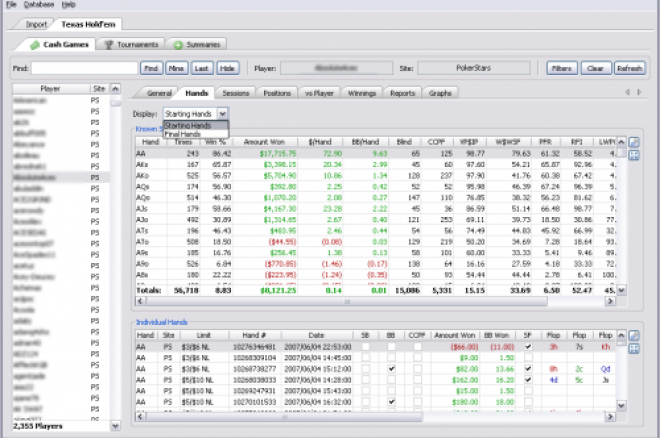This screenshot has width=660, height=438.
Task: Click the Individual Hands horizontal scrollbar thumb
Action: coord(284,417)
